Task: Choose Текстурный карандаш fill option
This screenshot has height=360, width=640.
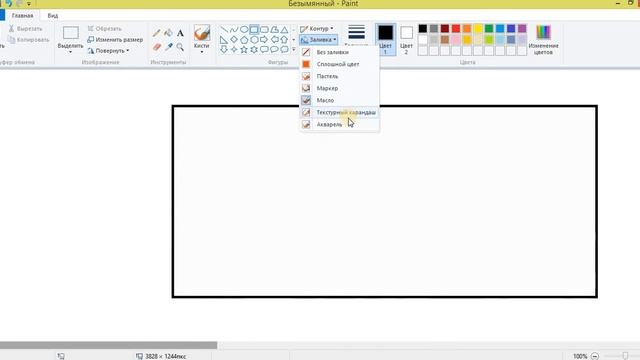Action: pyautogui.click(x=340, y=112)
